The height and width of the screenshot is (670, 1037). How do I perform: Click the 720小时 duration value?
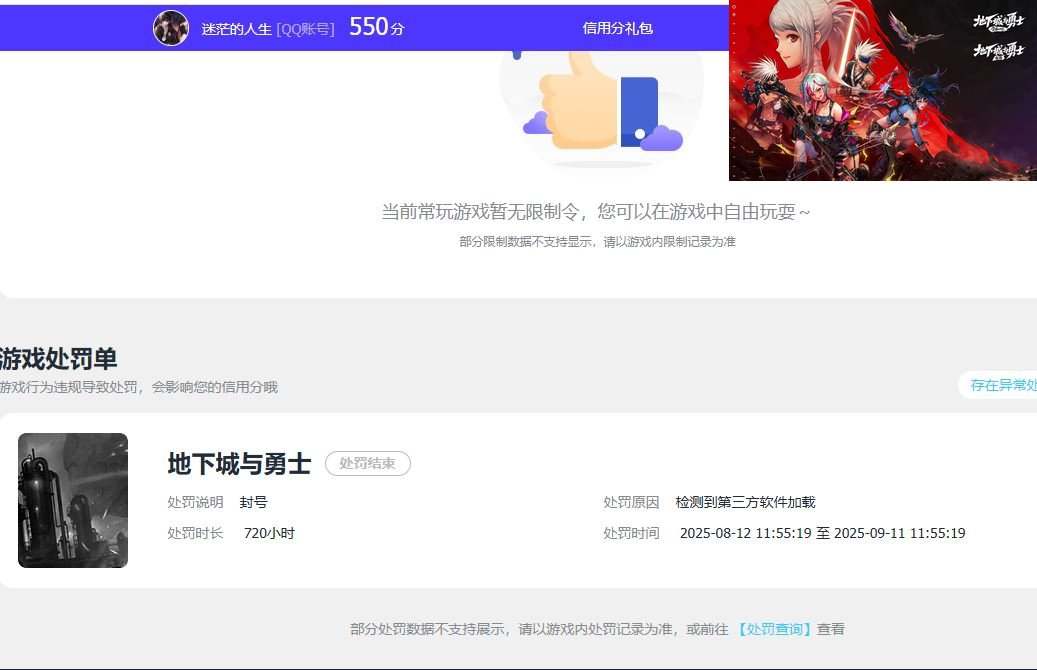click(269, 533)
